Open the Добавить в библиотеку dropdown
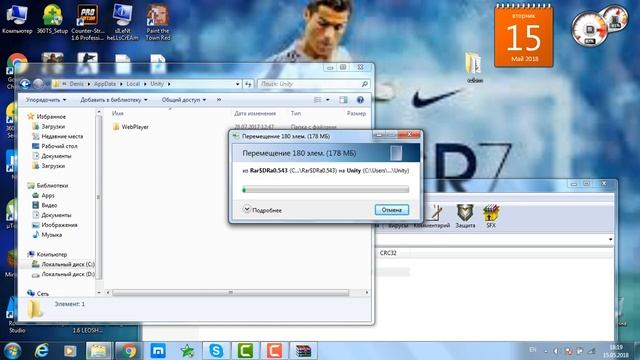The height and width of the screenshot is (360, 640). point(113,100)
